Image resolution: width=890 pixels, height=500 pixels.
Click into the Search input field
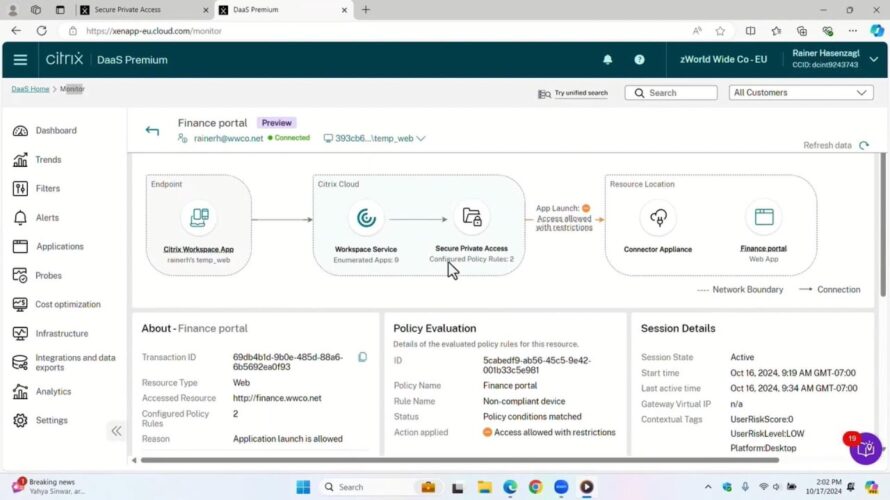point(671,93)
